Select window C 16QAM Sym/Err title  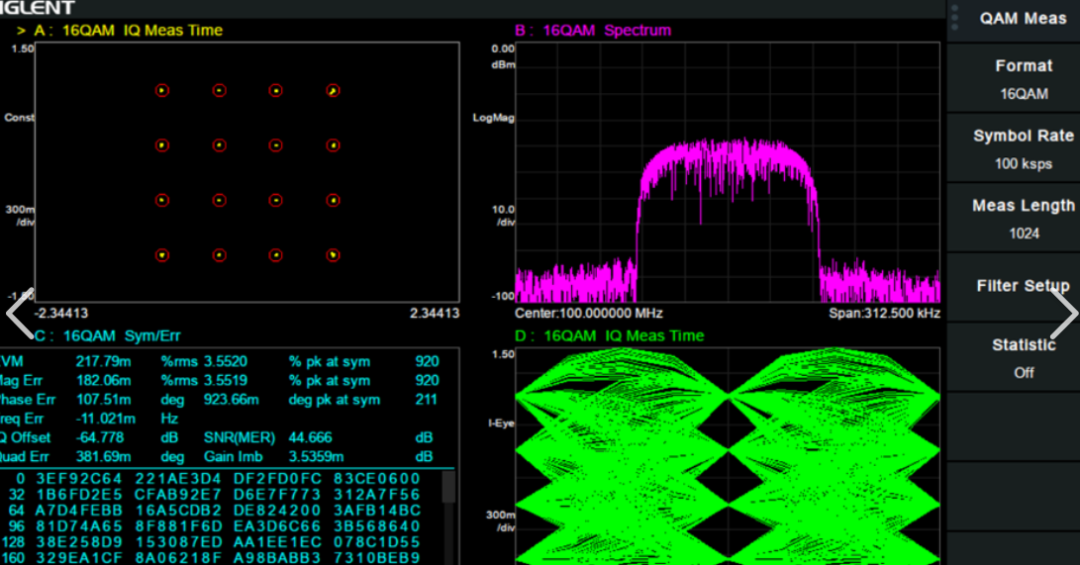pos(107,336)
